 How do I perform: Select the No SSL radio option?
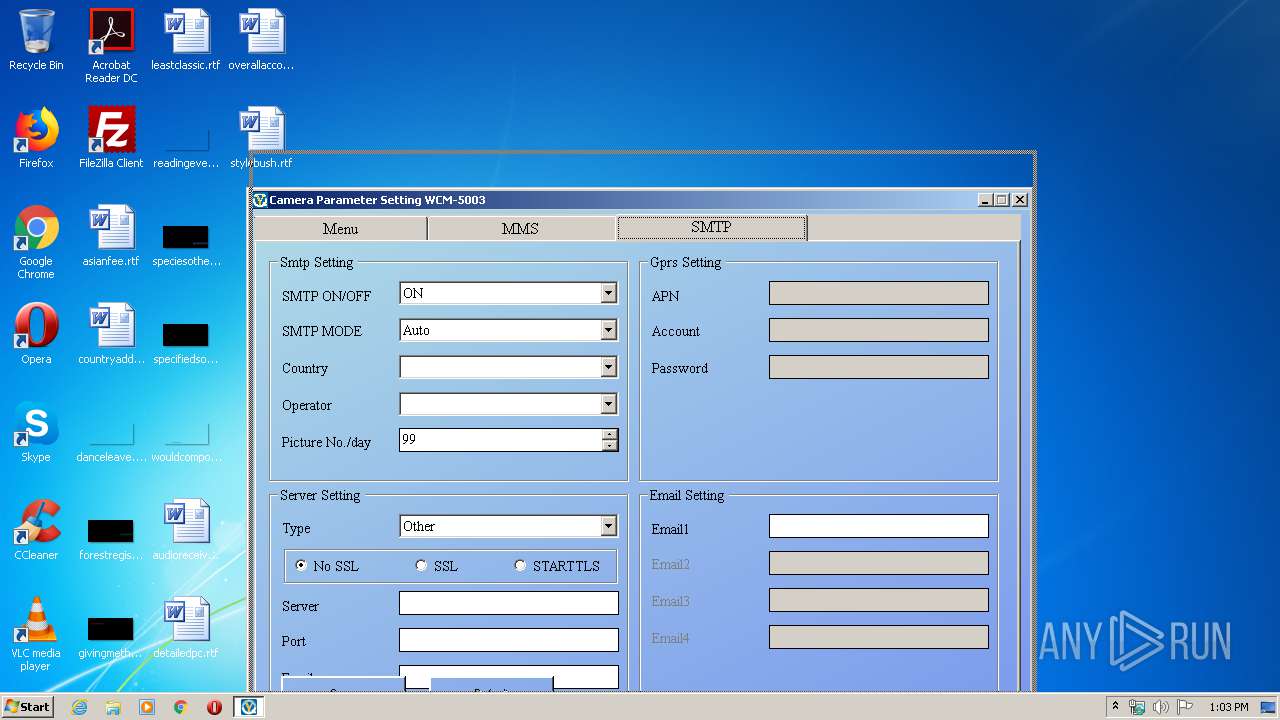pos(326,566)
